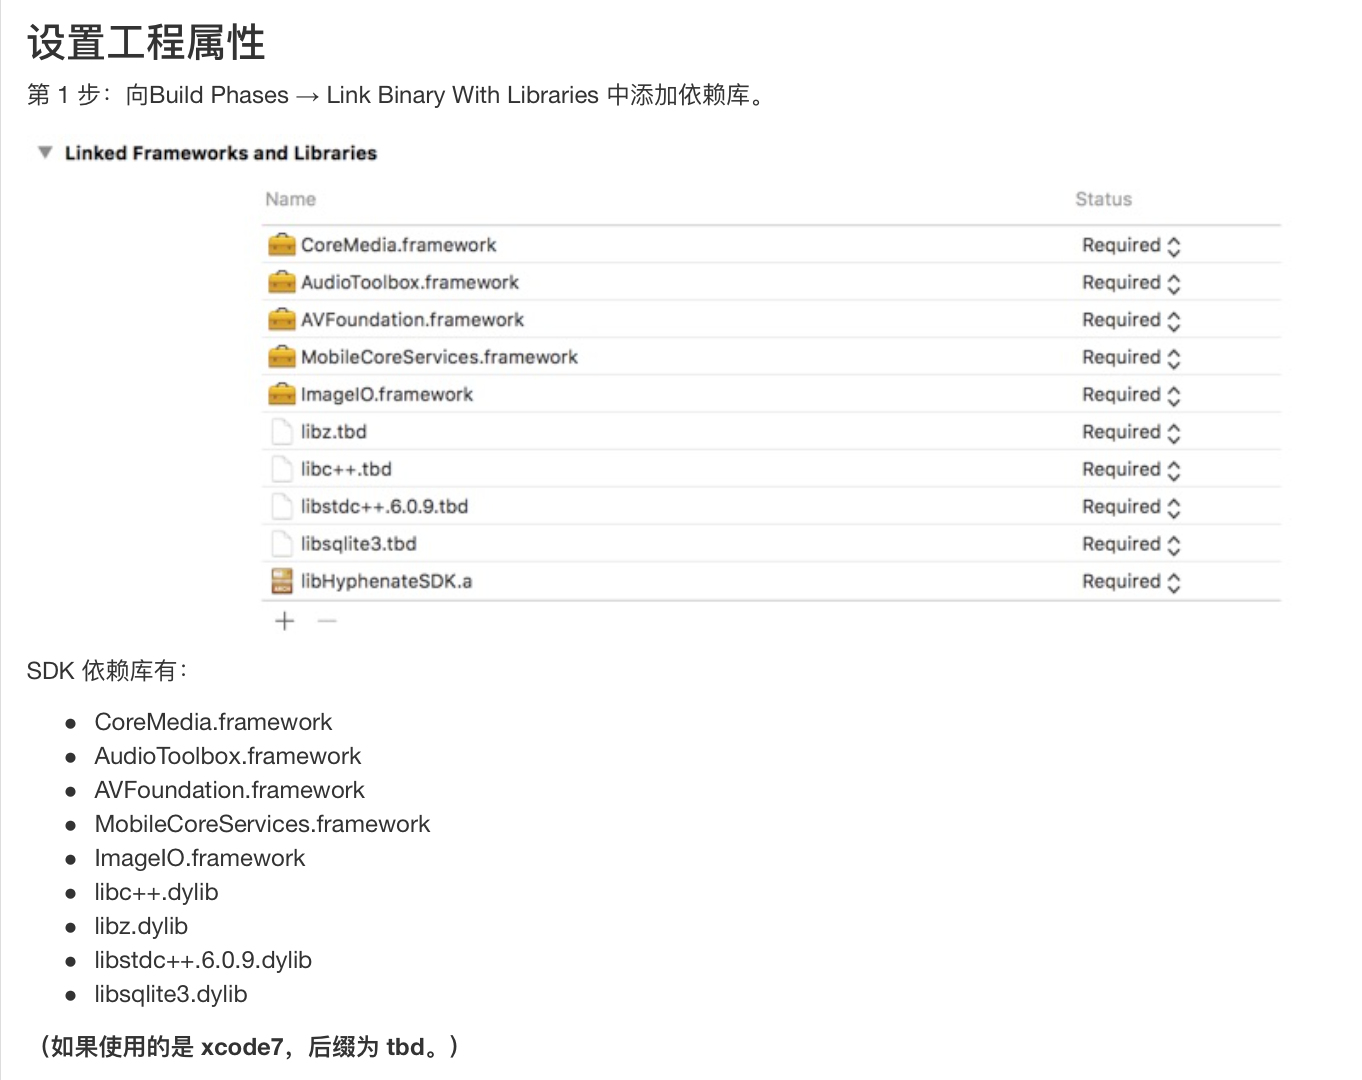
Task: Click the libz.tbd file icon
Action: click(x=282, y=432)
